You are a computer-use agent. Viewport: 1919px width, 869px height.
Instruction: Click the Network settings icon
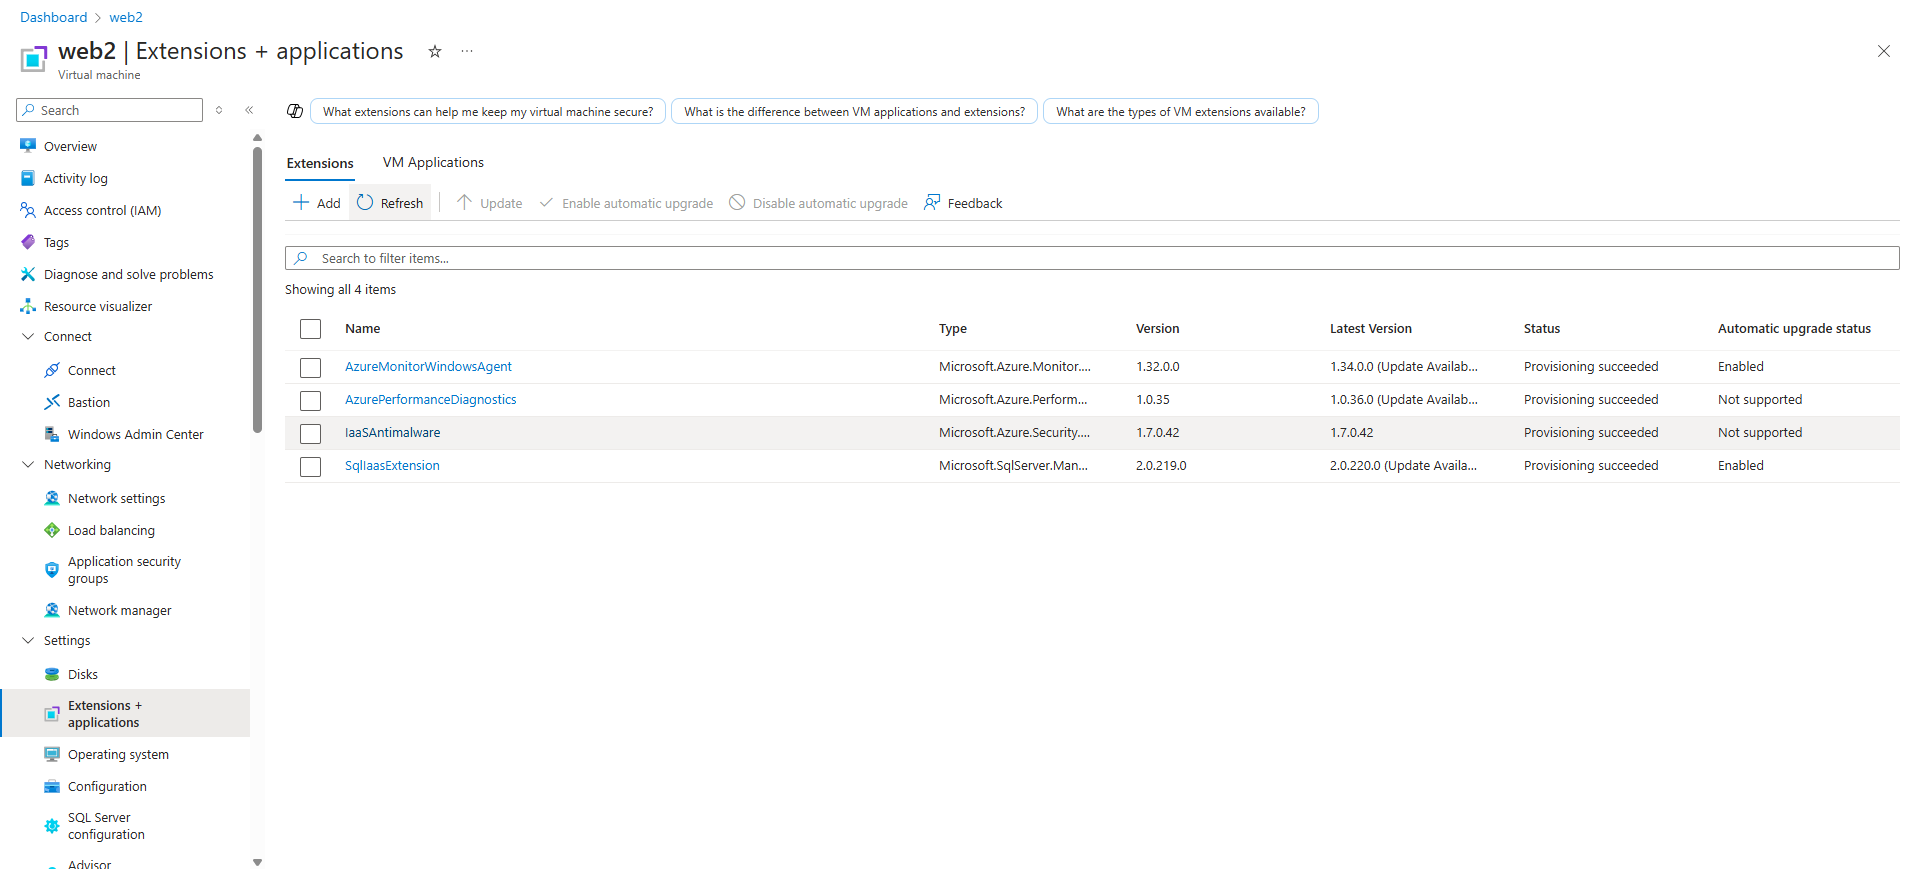(52, 498)
